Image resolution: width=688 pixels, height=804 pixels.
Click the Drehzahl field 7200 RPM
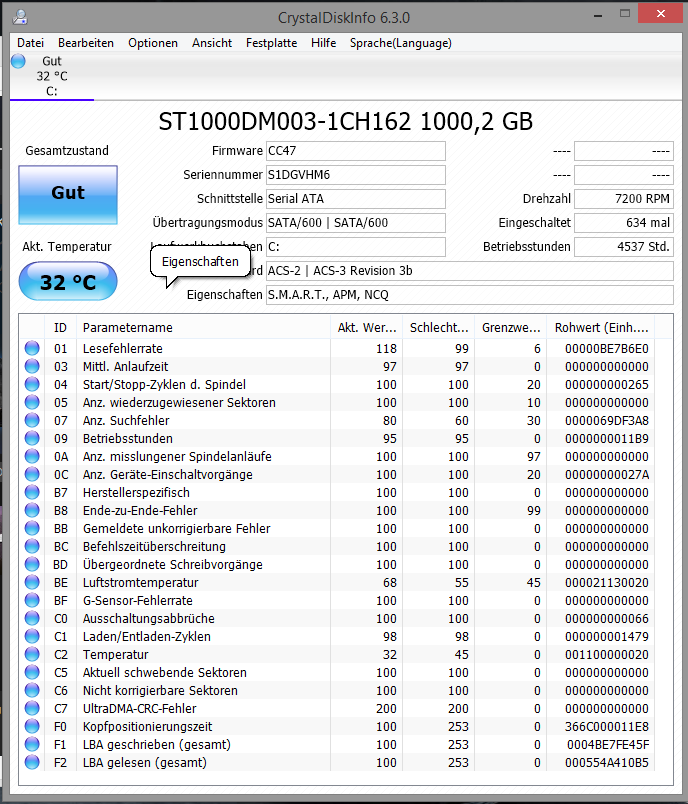click(624, 199)
